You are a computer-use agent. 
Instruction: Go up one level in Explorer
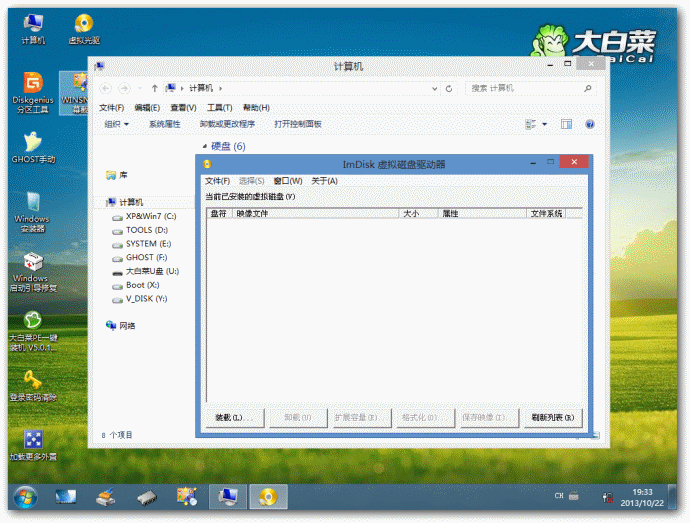pyautogui.click(x=154, y=88)
